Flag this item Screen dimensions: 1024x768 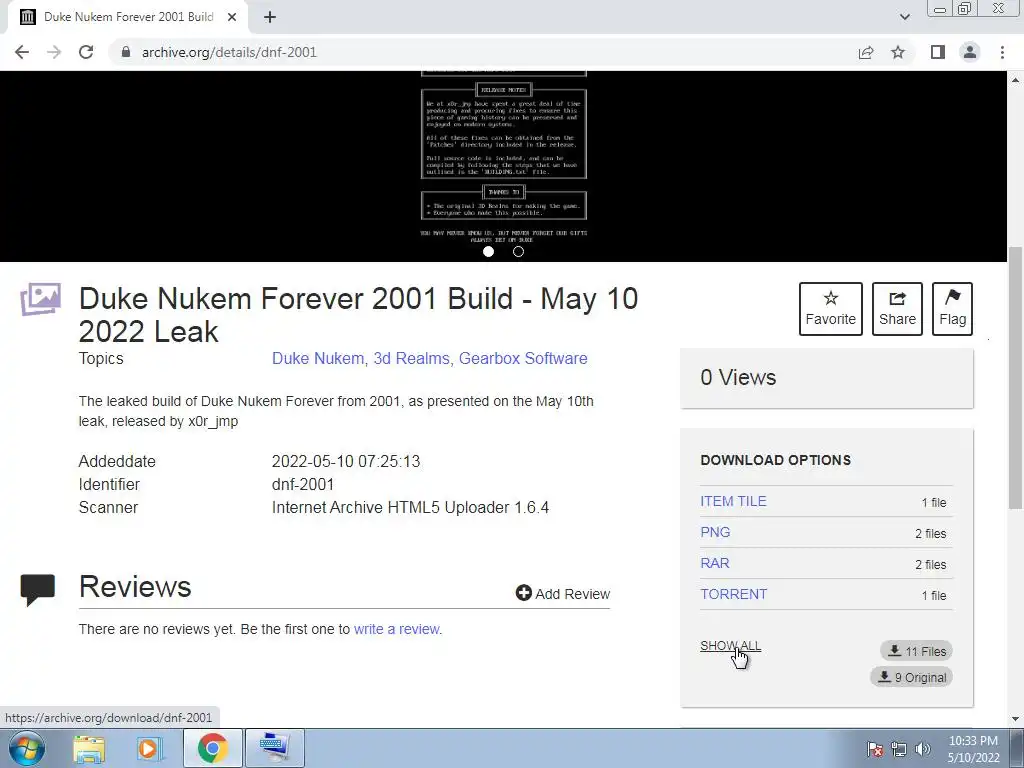point(952,309)
